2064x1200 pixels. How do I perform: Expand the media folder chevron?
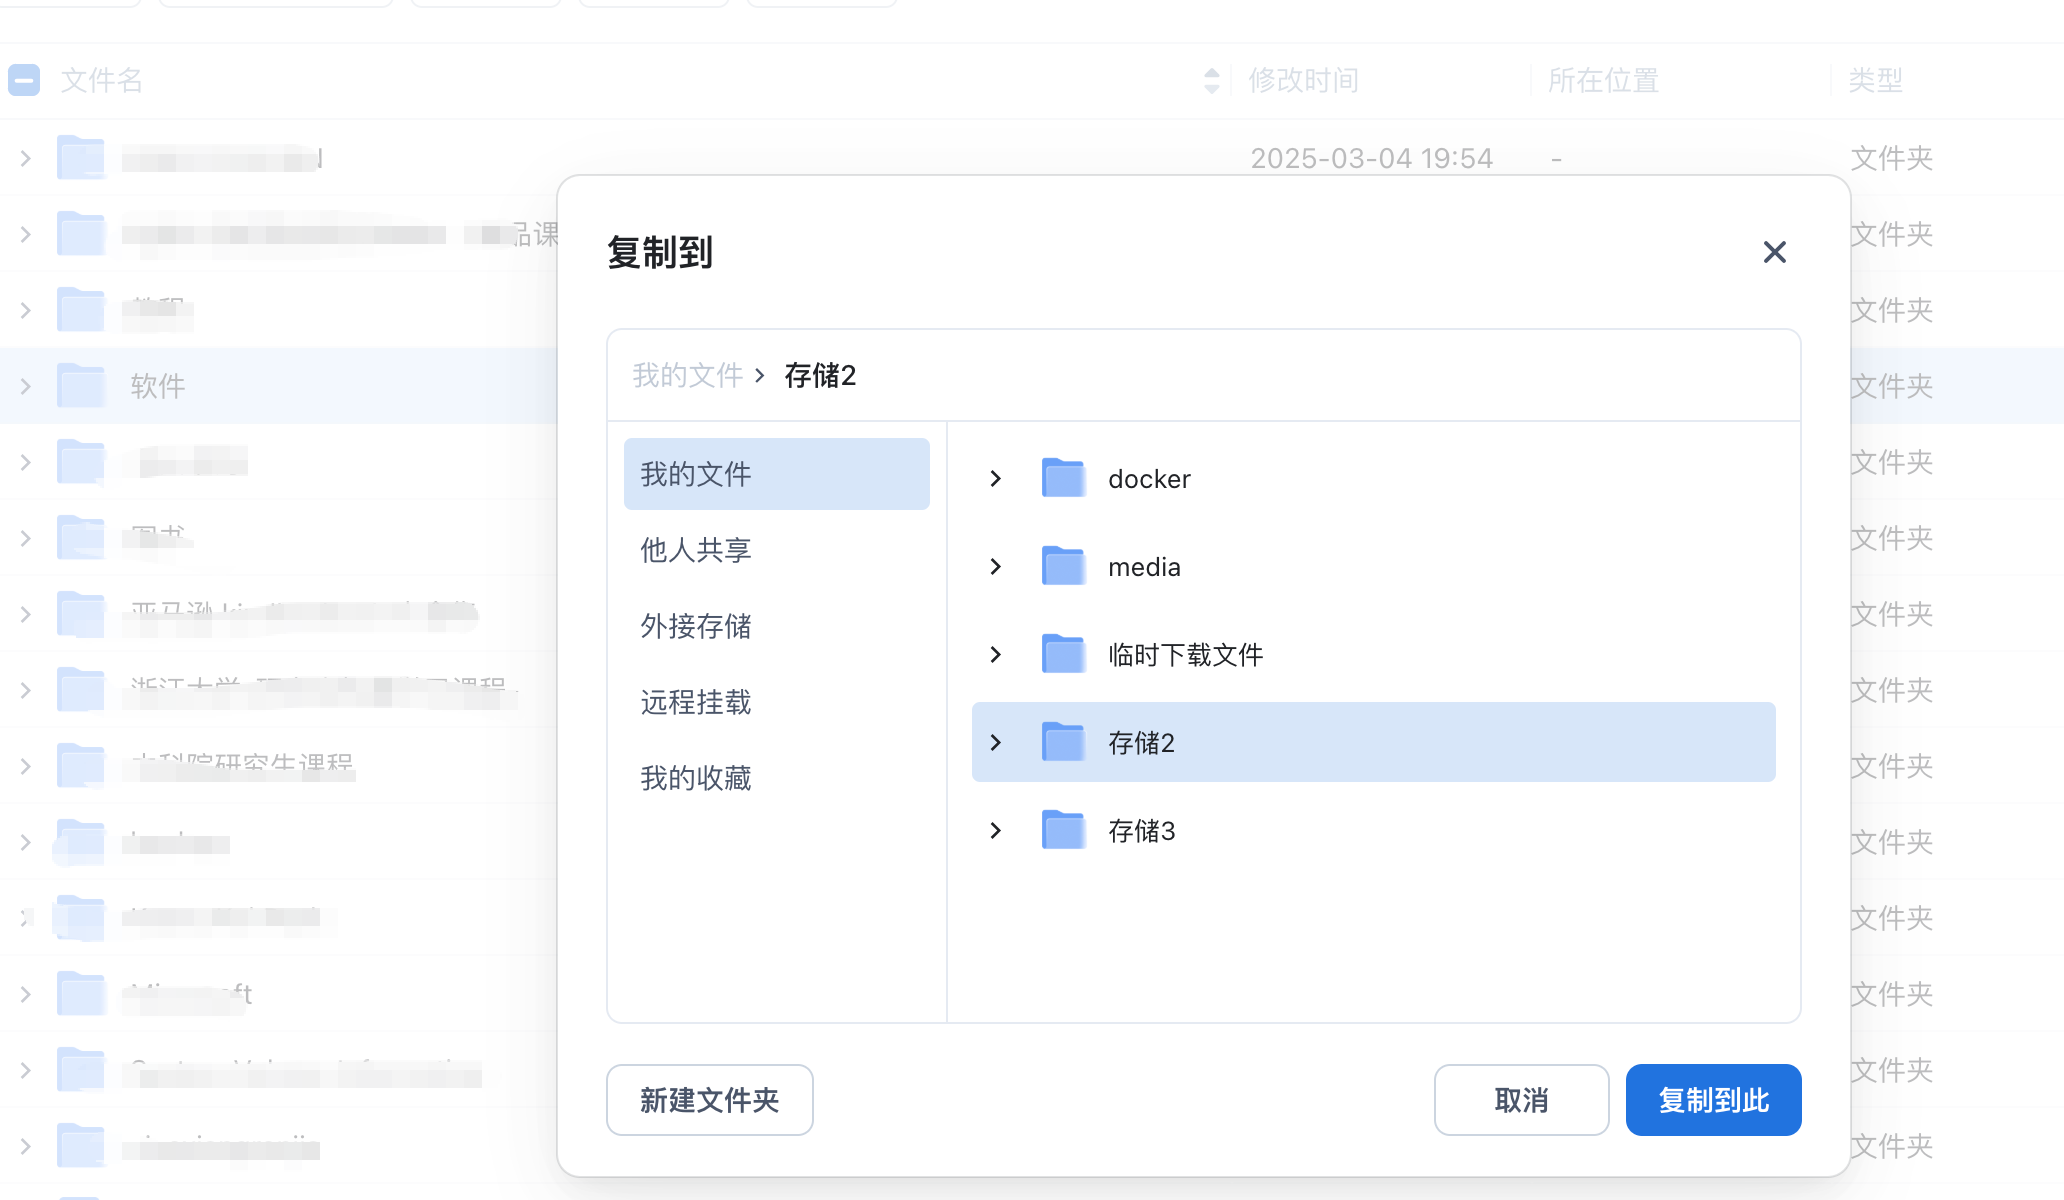(995, 567)
